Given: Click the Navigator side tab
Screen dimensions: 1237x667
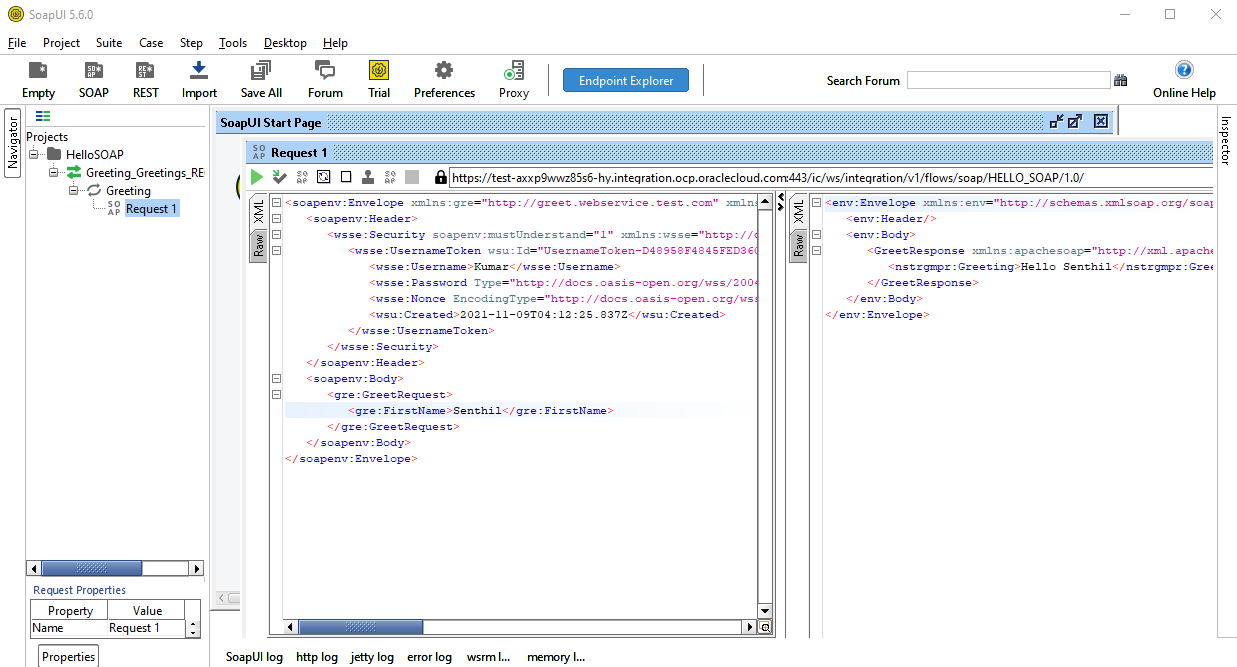Looking at the screenshot, I should pyautogui.click(x=13, y=142).
